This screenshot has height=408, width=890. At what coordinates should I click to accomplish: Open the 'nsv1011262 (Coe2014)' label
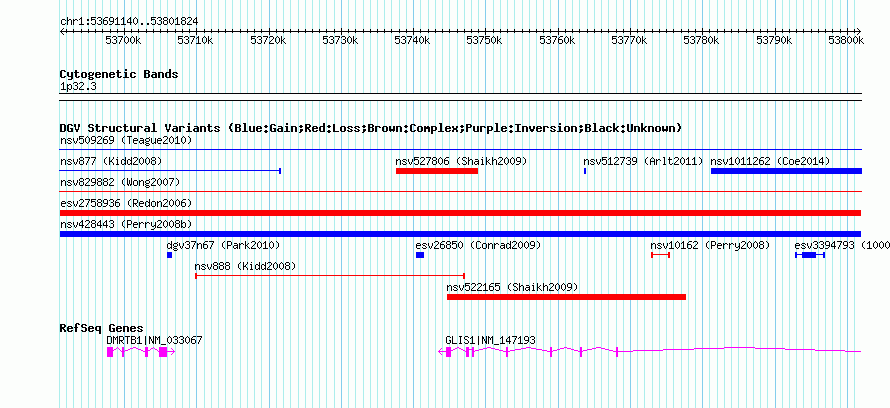(770, 161)
